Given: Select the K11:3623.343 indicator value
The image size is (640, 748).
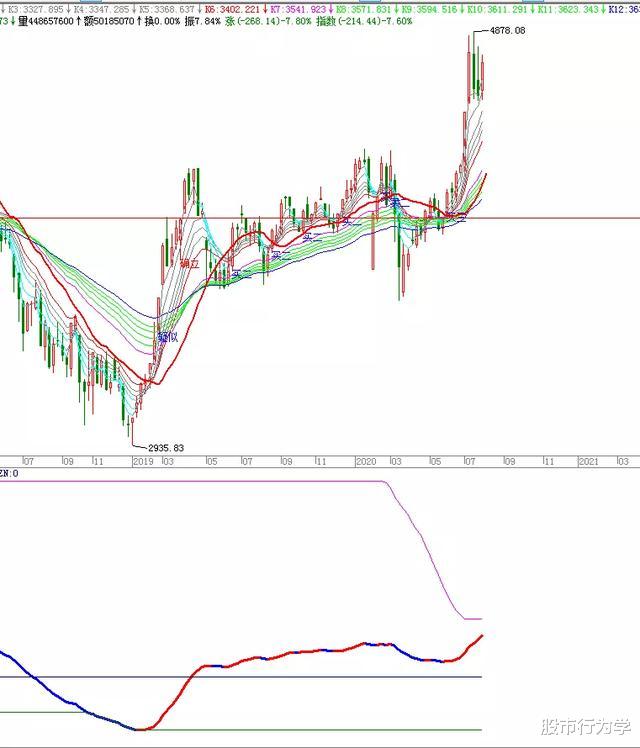Looking at the screenshot, I should pyautogui.click(x=568, y=10).
